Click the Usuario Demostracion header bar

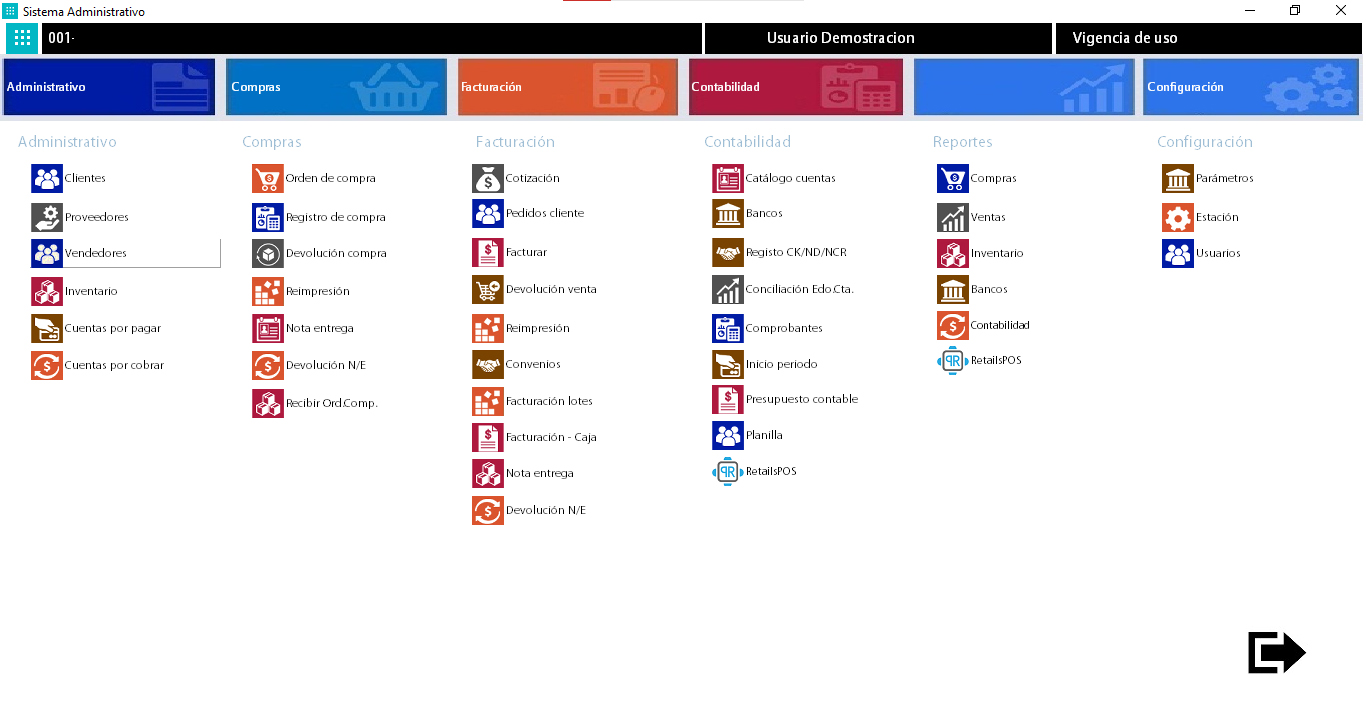(840, 38)
